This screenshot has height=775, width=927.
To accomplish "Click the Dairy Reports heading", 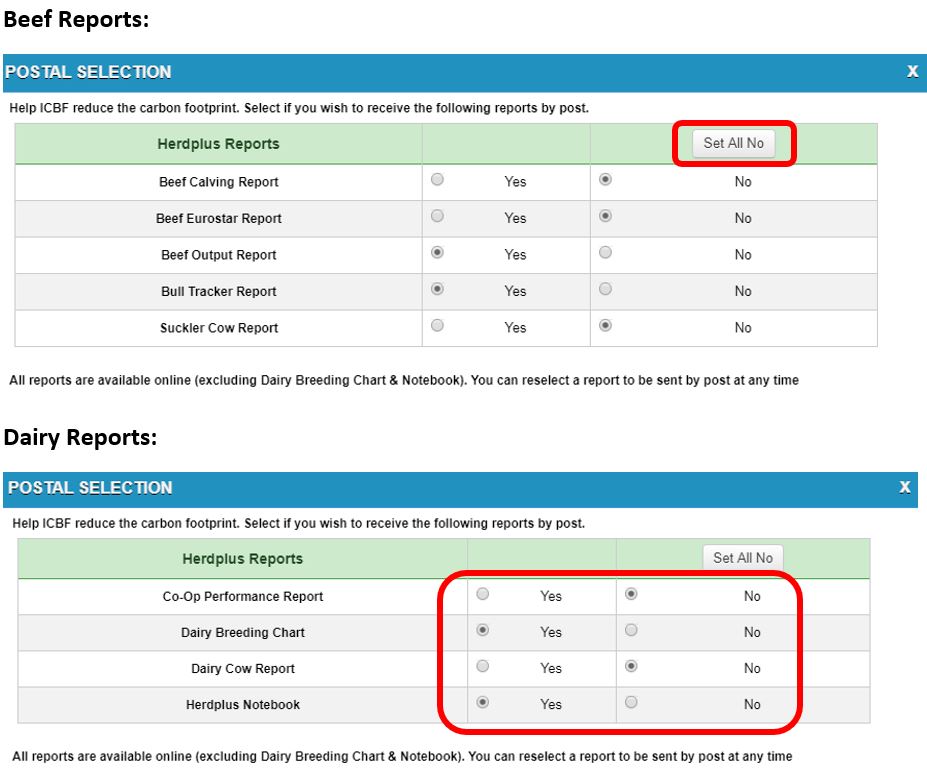I will point(80,437).
